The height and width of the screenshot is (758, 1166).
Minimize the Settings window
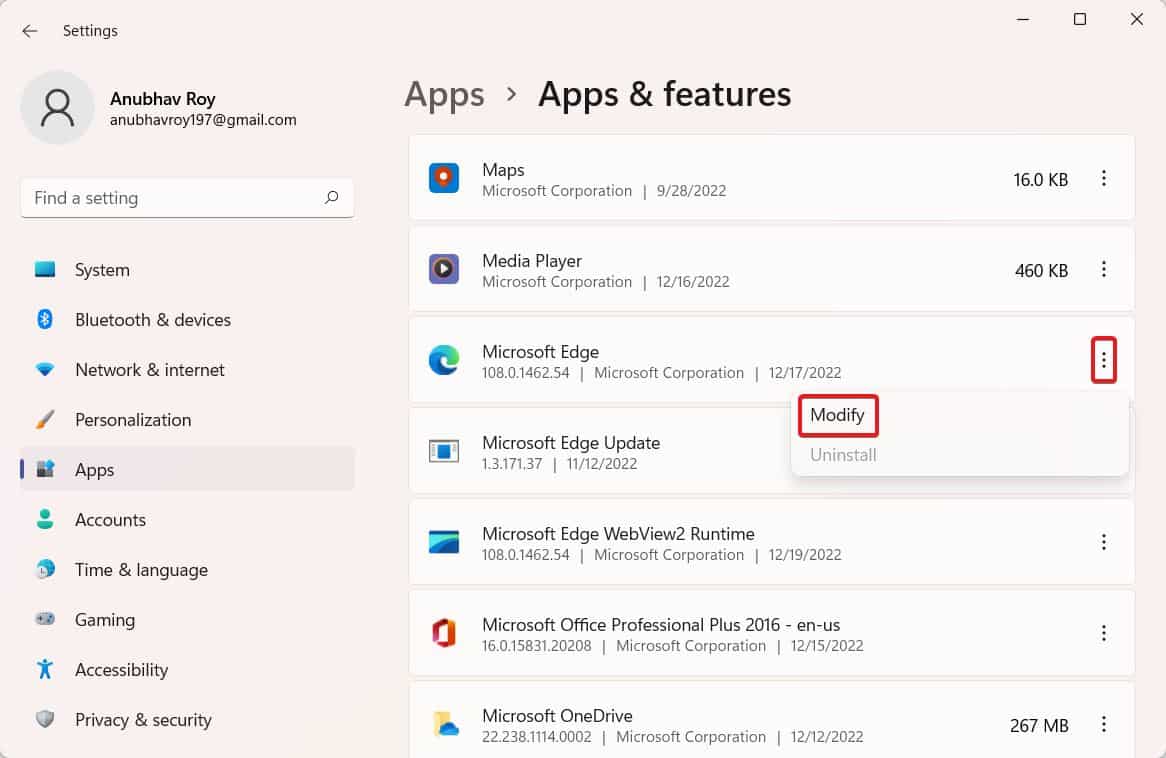[x=1023, y=19]
